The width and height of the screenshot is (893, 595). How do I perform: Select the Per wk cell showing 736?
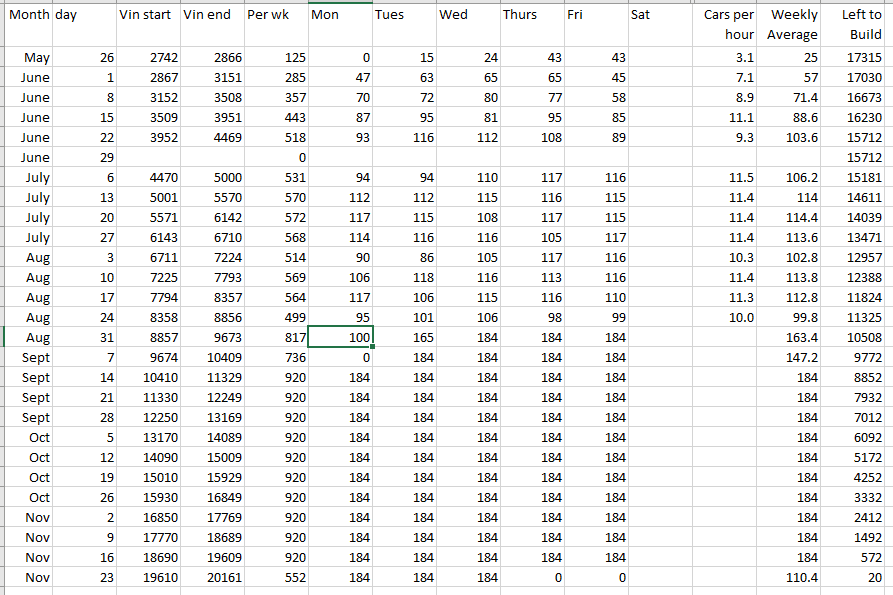pyautogui.click(x=275, y=358)
